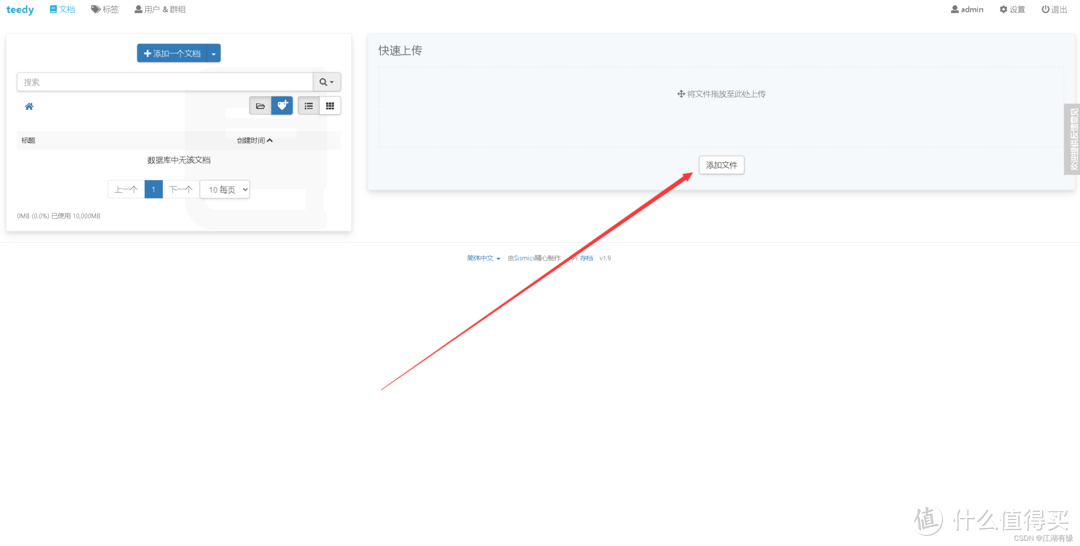Click the home breadcrumb icon

29,106
